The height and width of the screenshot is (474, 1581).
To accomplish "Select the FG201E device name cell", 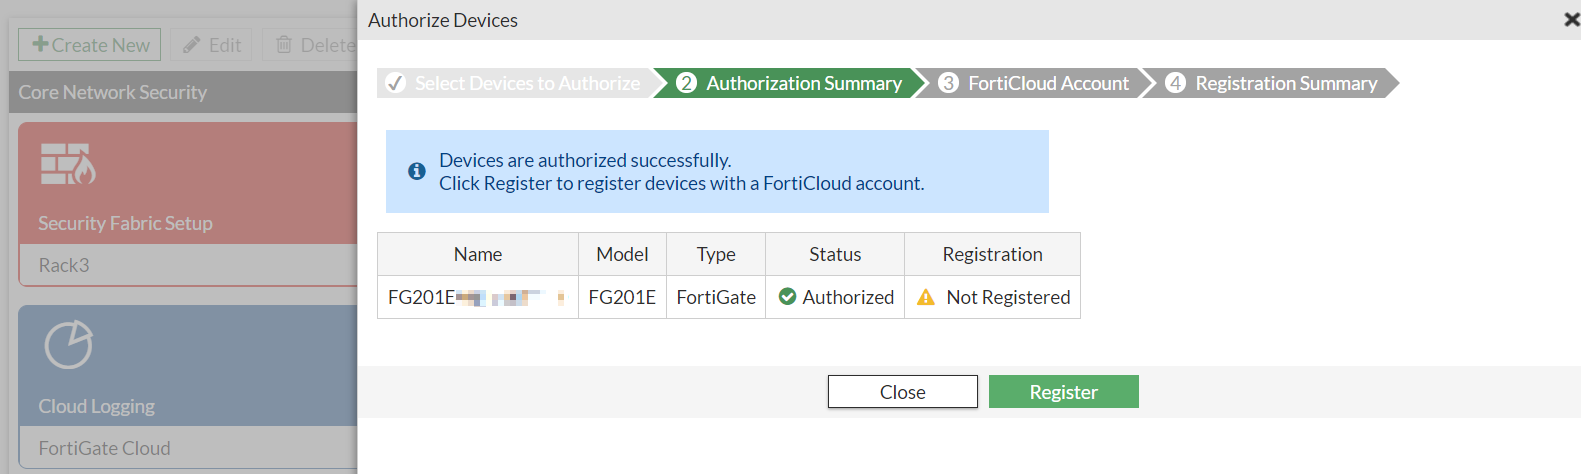I will pos(477,297).
